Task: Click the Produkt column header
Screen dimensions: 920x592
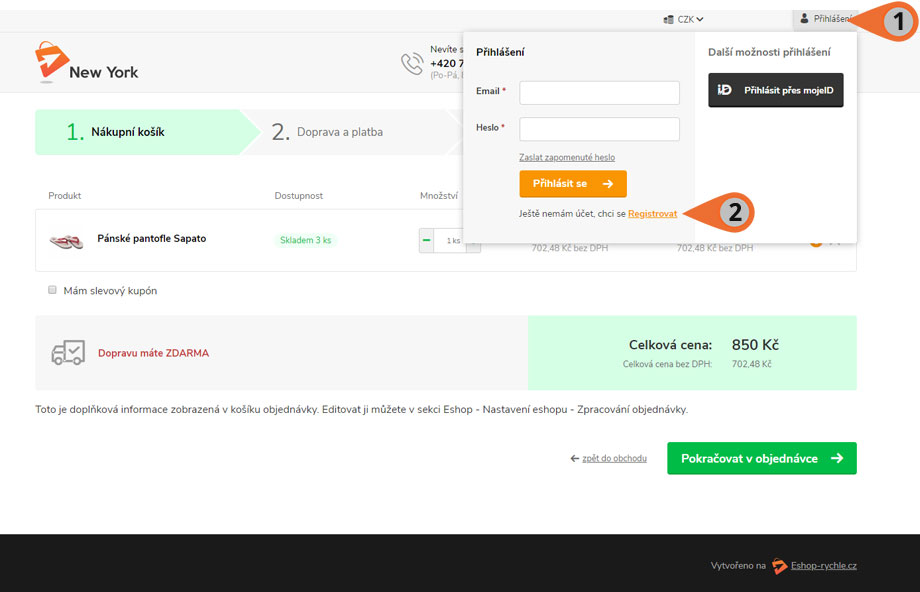Action: pyautogui.click(x=65, y=195)
